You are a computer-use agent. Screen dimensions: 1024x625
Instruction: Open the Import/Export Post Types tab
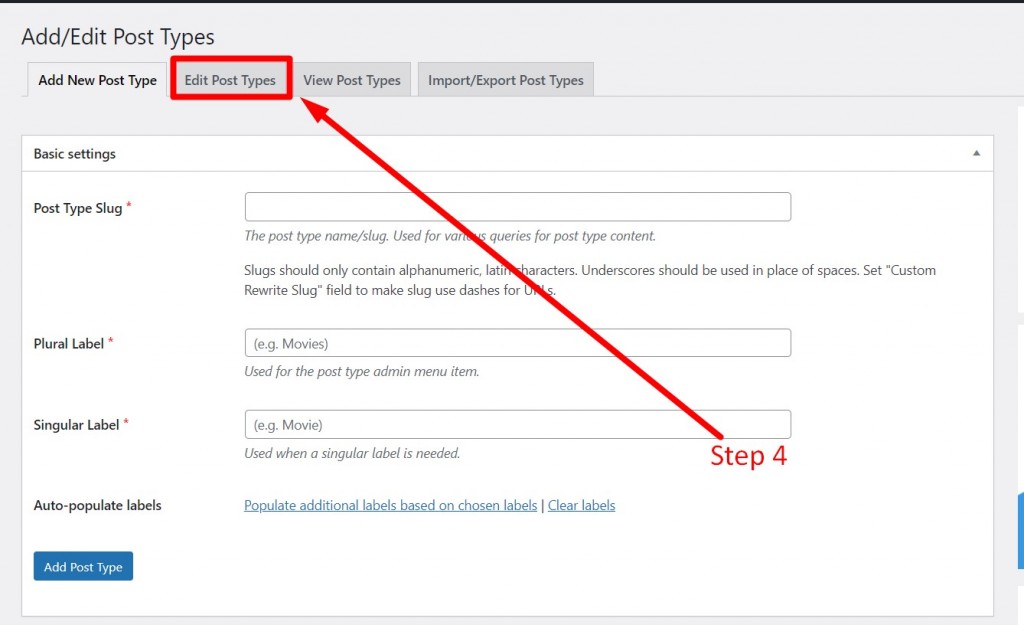point(505,80)
